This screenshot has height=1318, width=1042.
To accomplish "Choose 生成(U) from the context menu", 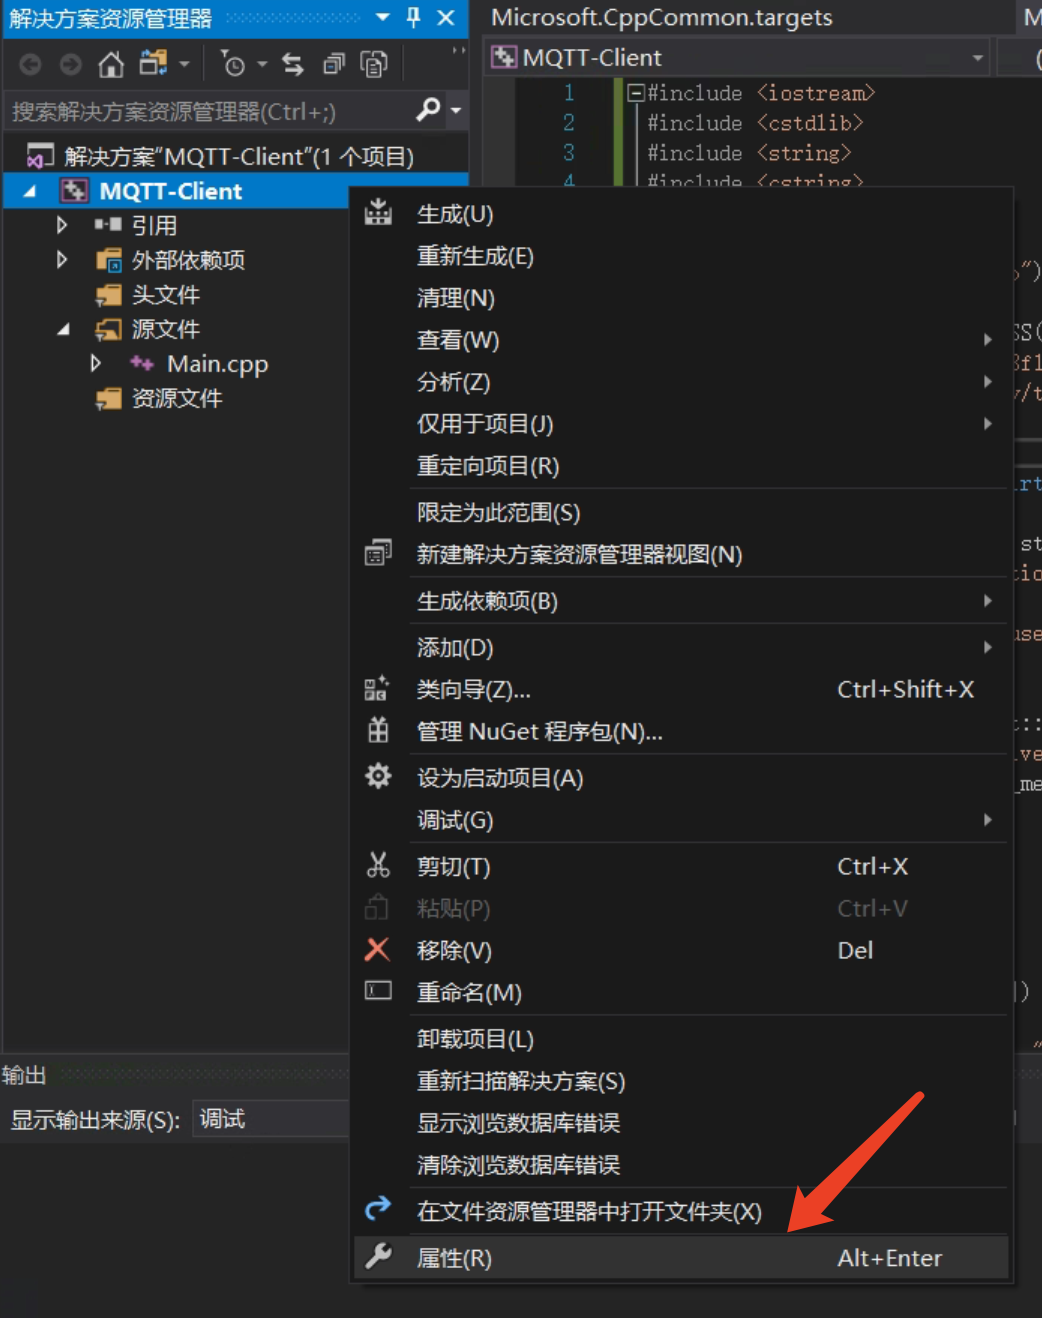I will coord(681,214).
